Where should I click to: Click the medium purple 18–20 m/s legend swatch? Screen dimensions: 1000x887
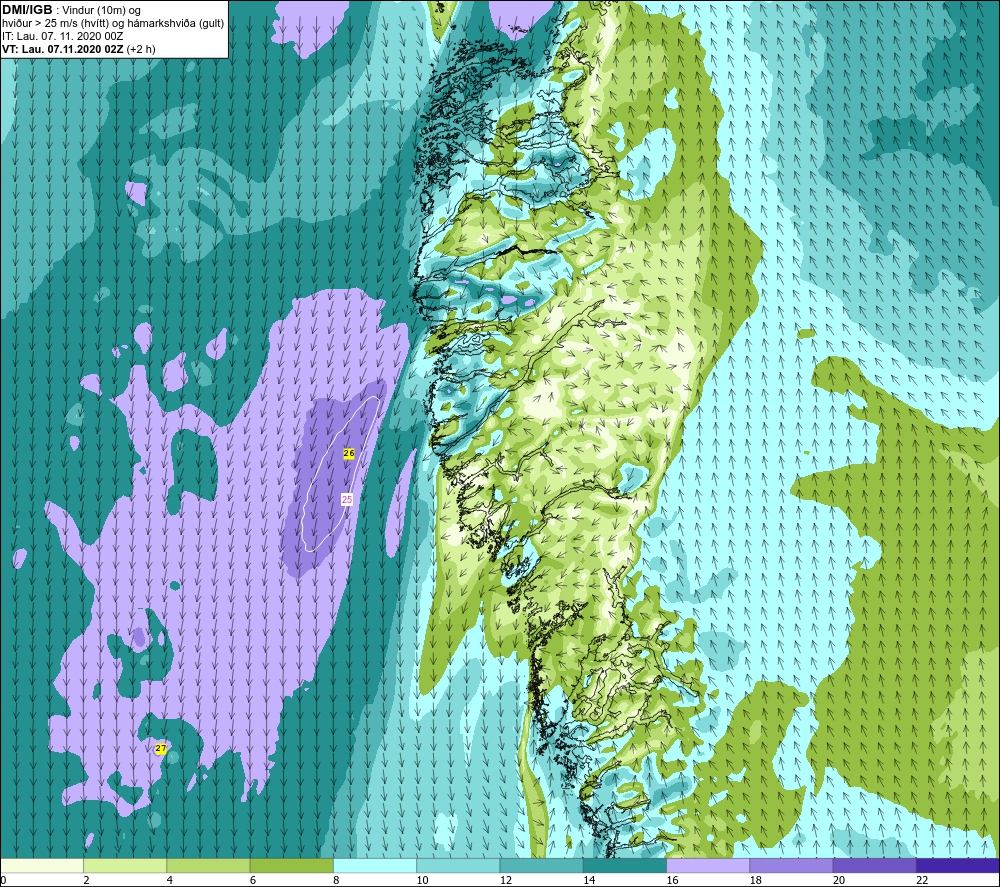click(x=791, y=865)
